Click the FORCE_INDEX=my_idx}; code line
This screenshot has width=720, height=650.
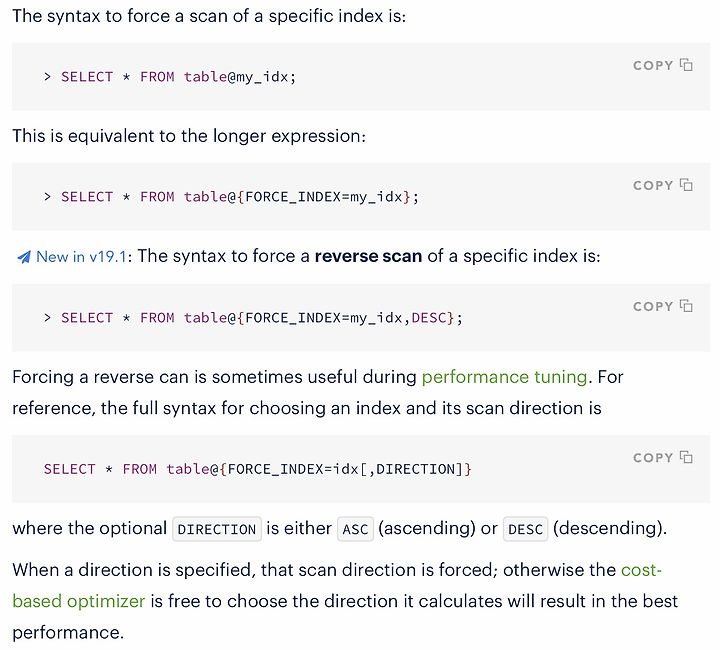231,197
